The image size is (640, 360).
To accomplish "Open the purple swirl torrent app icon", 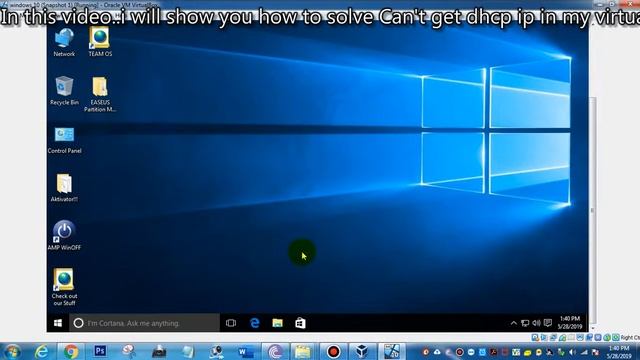I will [x=275, y=351].
